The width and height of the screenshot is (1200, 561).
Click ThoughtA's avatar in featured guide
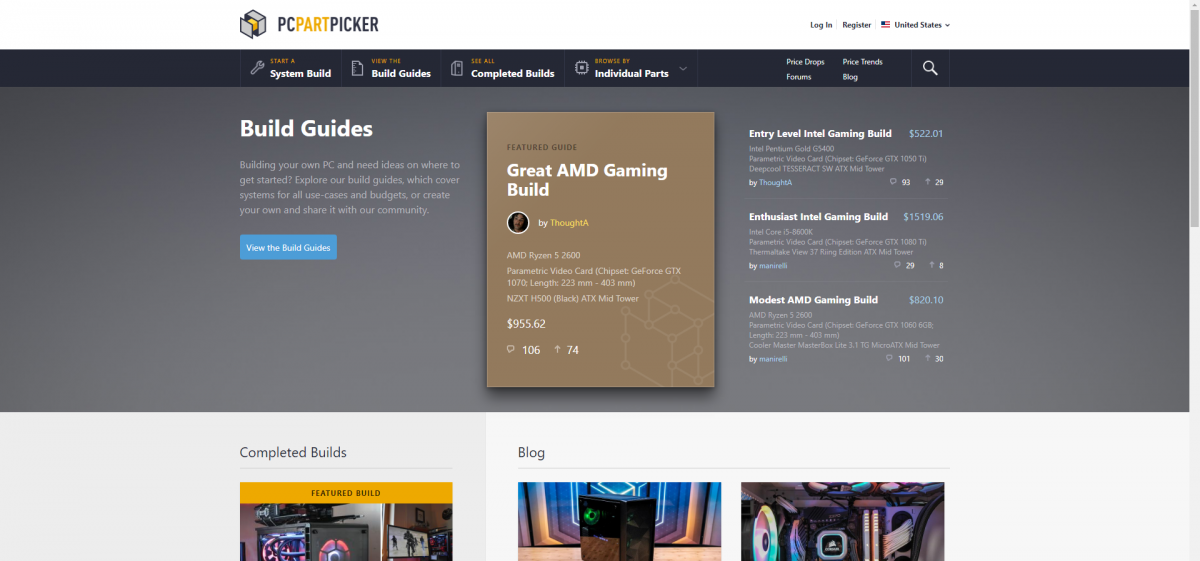tap(518, 222)
